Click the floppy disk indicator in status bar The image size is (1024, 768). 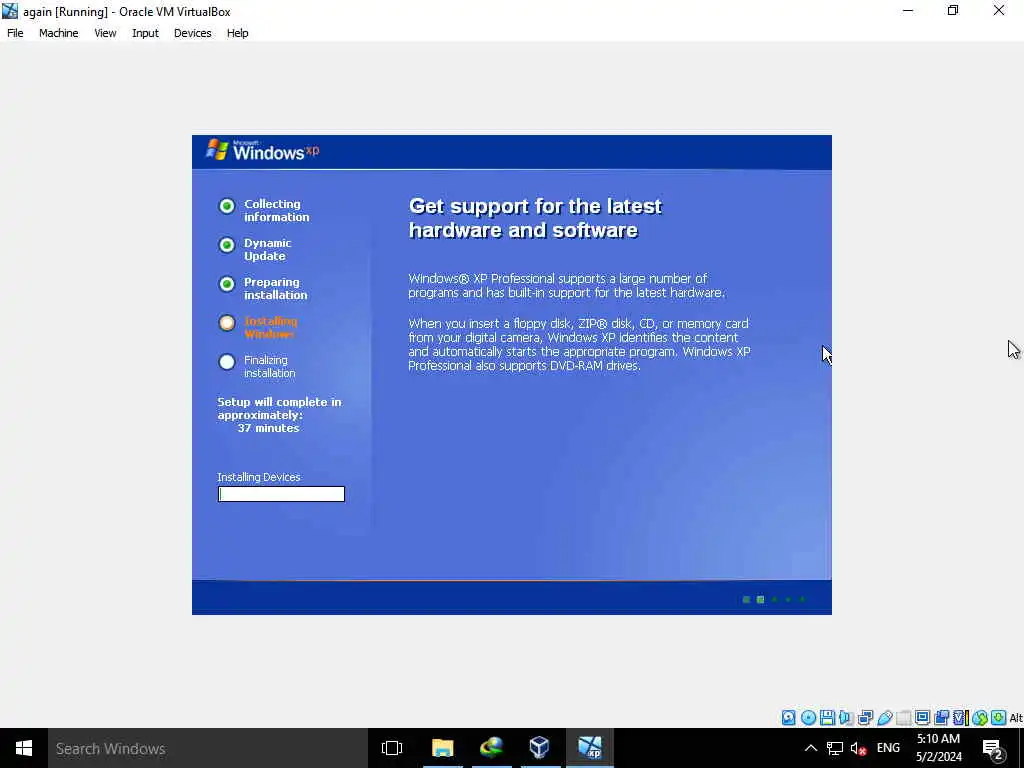tap(827, 718)
